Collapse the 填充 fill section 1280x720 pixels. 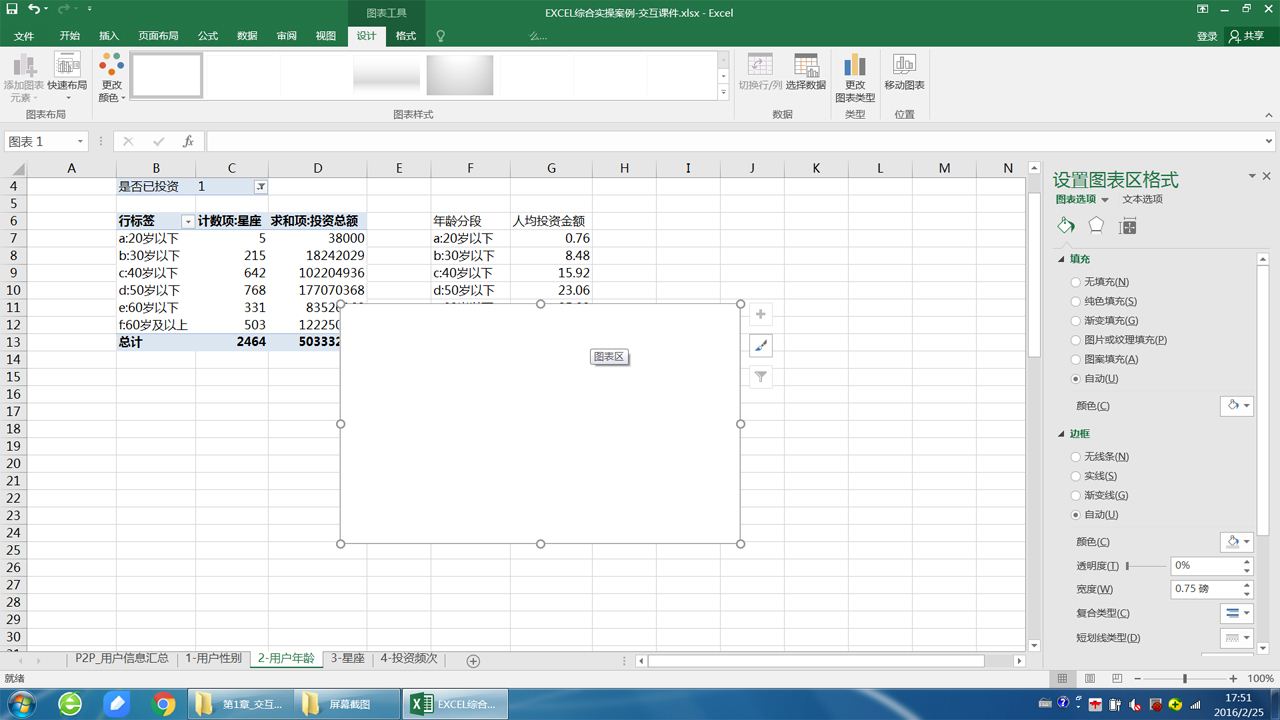pyautogui.click(x=1062, y=259)
